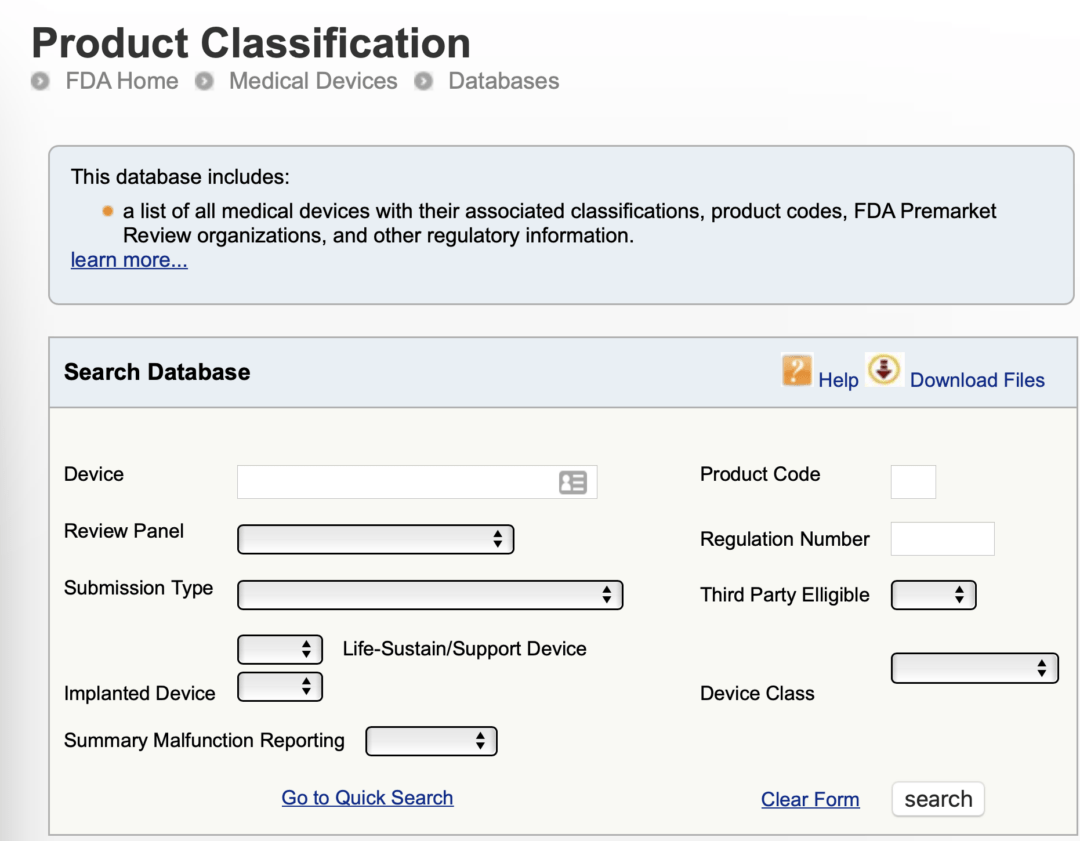
Task: Click the search button
Action: [x=937, y=798]
